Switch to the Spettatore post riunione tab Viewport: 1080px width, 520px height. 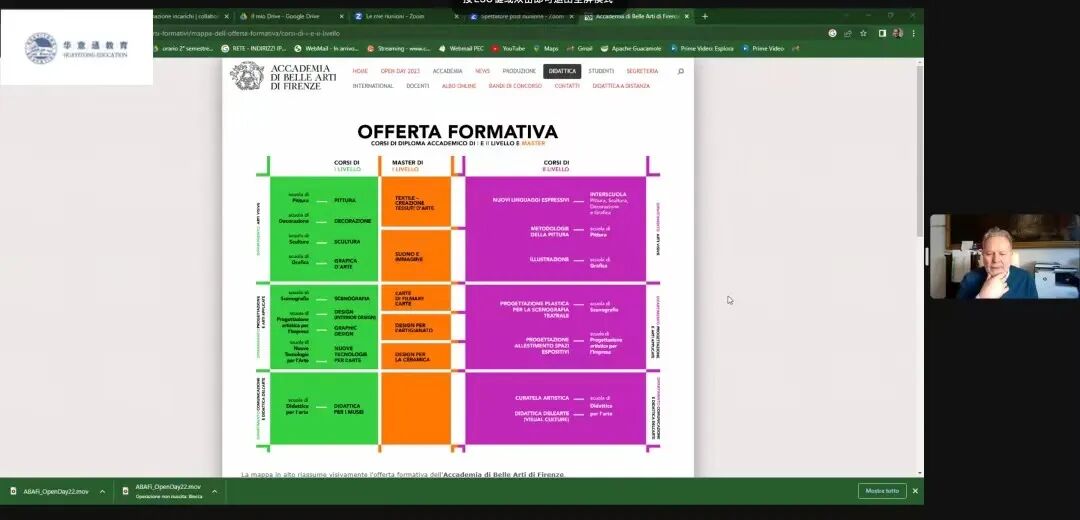[x=520, y=17]
